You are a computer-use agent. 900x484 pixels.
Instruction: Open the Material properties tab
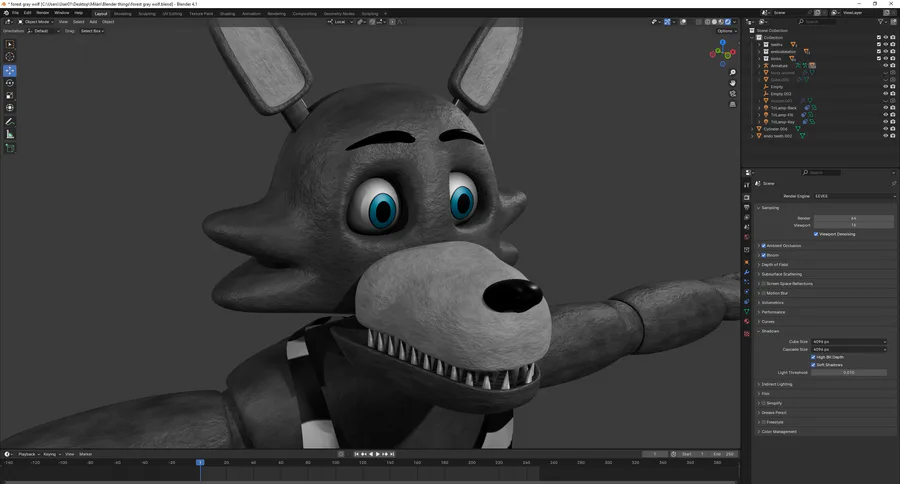(x=747, y=322)
